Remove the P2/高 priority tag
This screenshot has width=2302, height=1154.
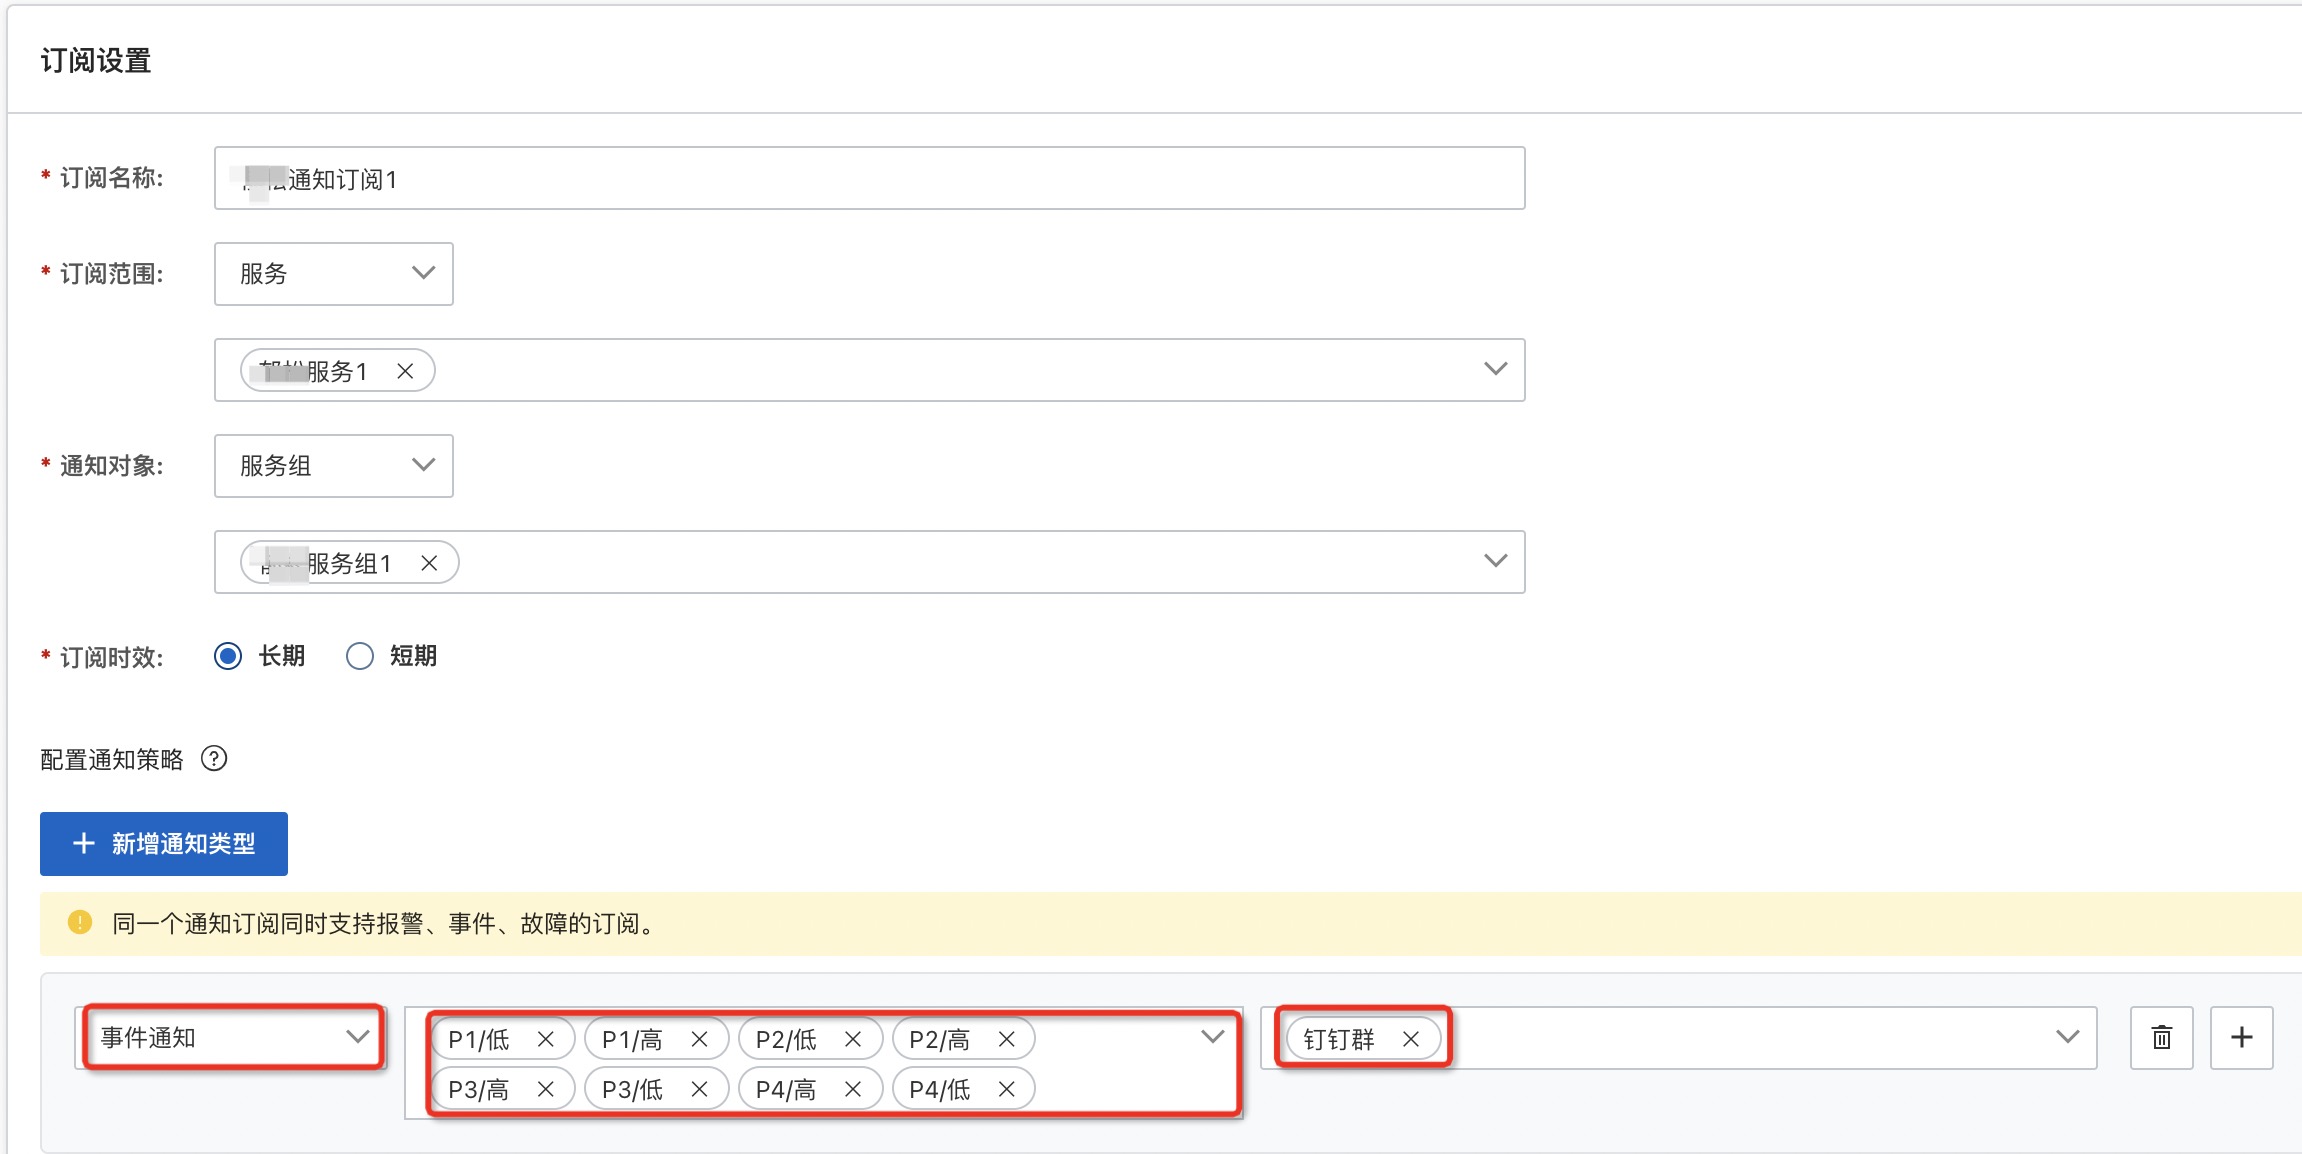tap(1007, 1039)
